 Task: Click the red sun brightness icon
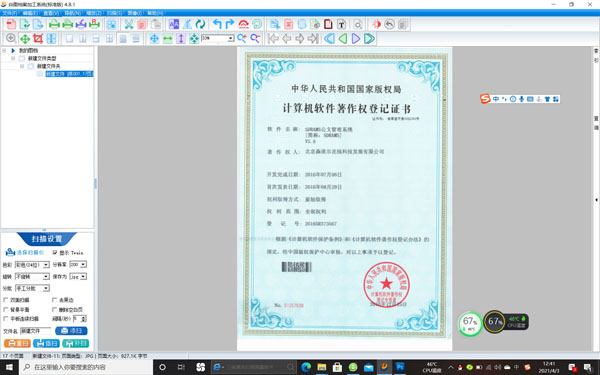click(376, 24)
